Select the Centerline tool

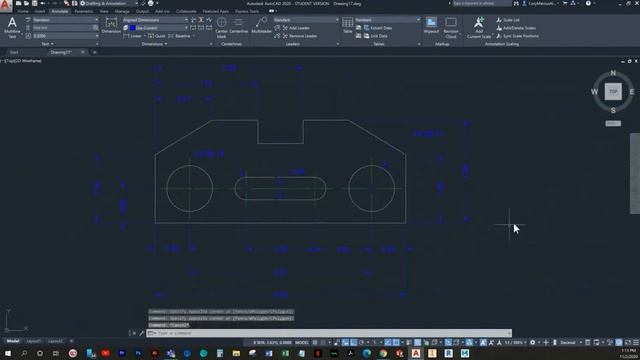click(x=238, y=25)
